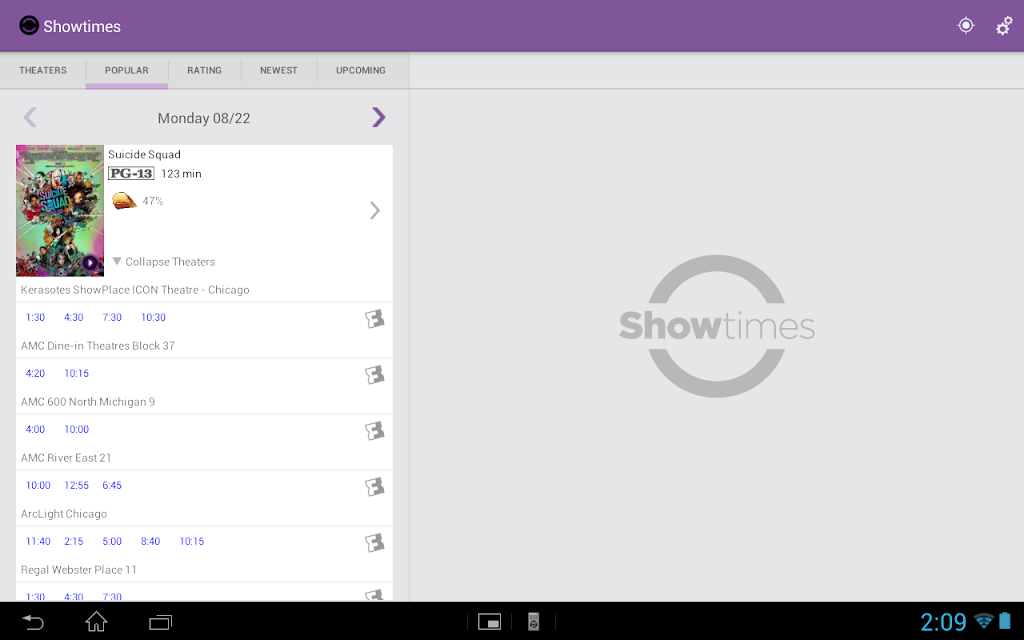1024x640 pixels.
Task: Tap the 123 min runtime text
Action: tap(182, 174)
